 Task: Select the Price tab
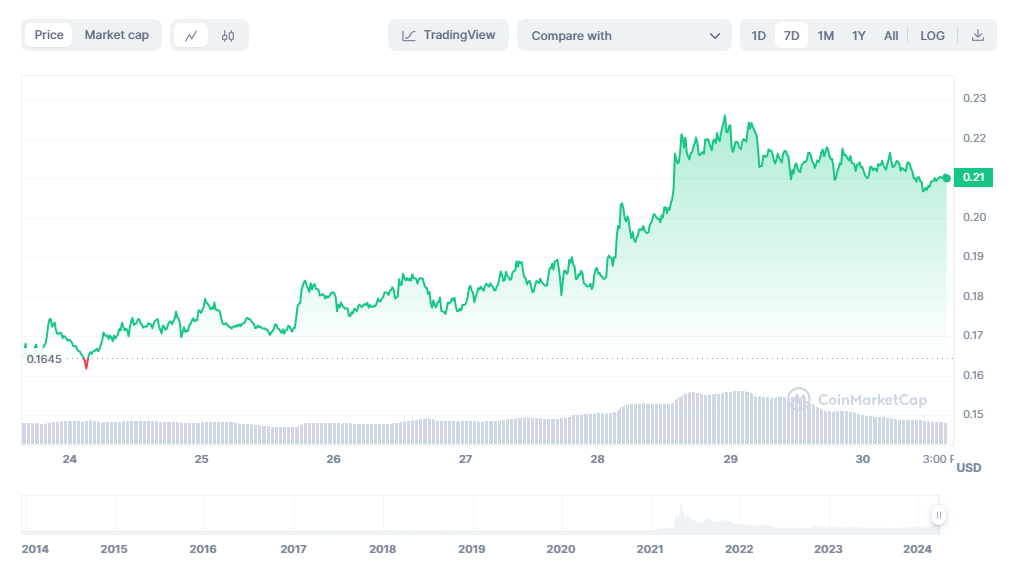pyautogui.click(x=49, y=35)
